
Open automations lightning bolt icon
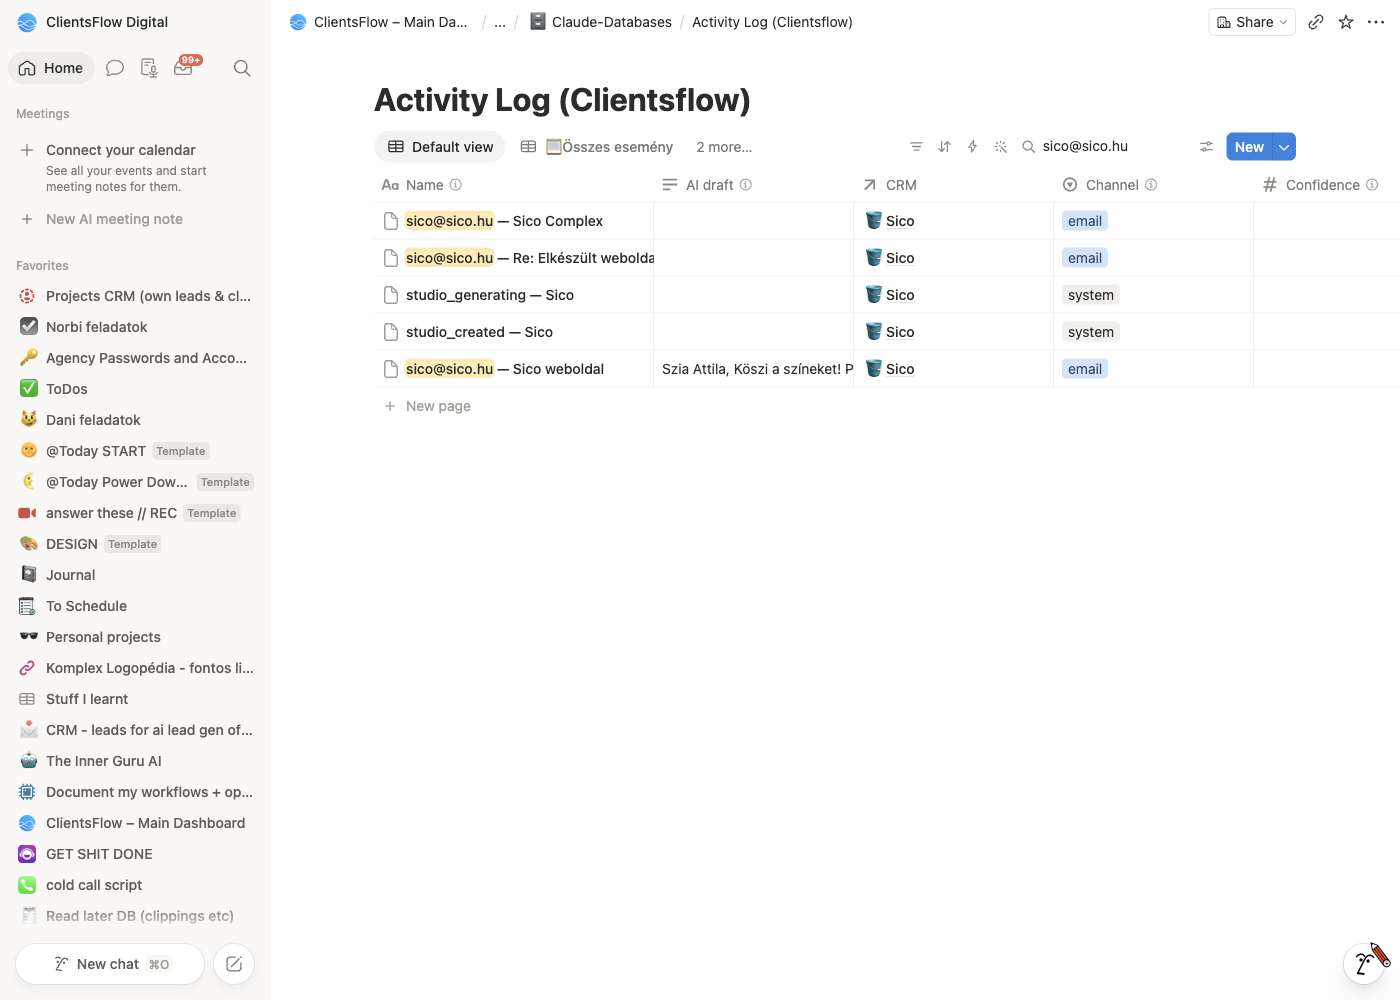pyautogui.click(x=972, y=147)
